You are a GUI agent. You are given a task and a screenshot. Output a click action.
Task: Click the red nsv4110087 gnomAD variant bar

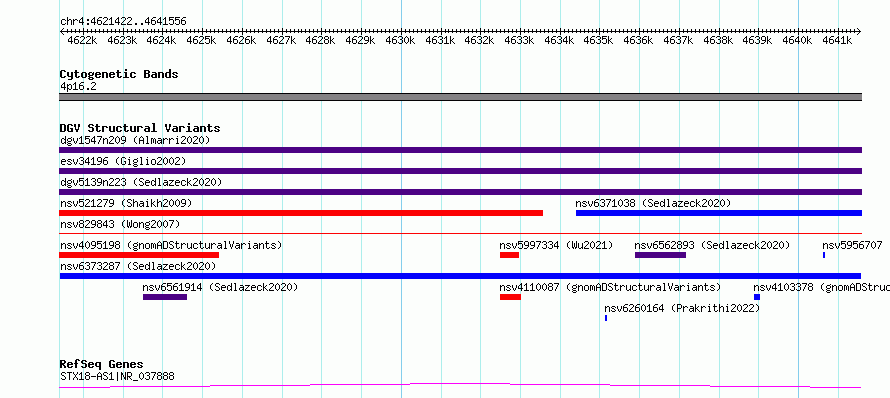tap(510, 297)
